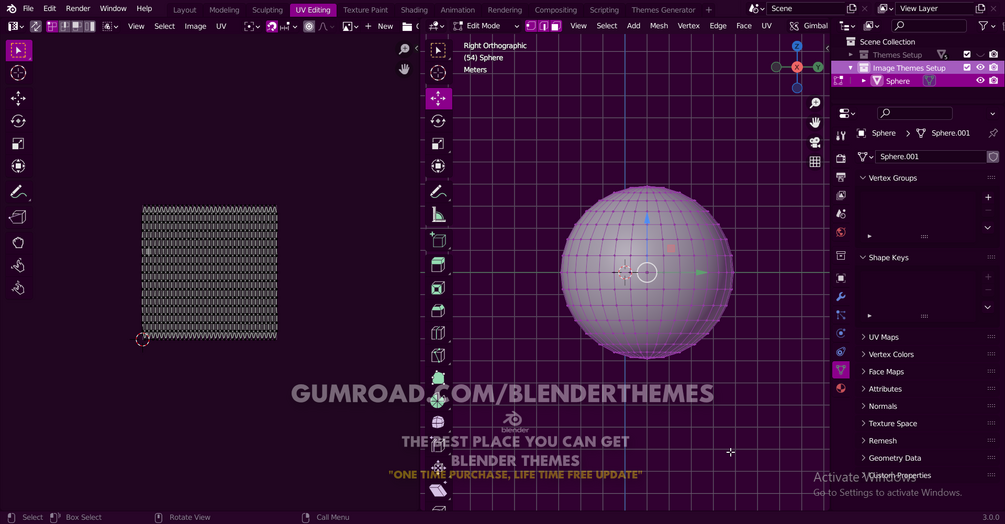Image resolution: width=1005 pixels, height=524 pixels.
Task: Select the Move tool in UV editor
Action: (18, 98)
